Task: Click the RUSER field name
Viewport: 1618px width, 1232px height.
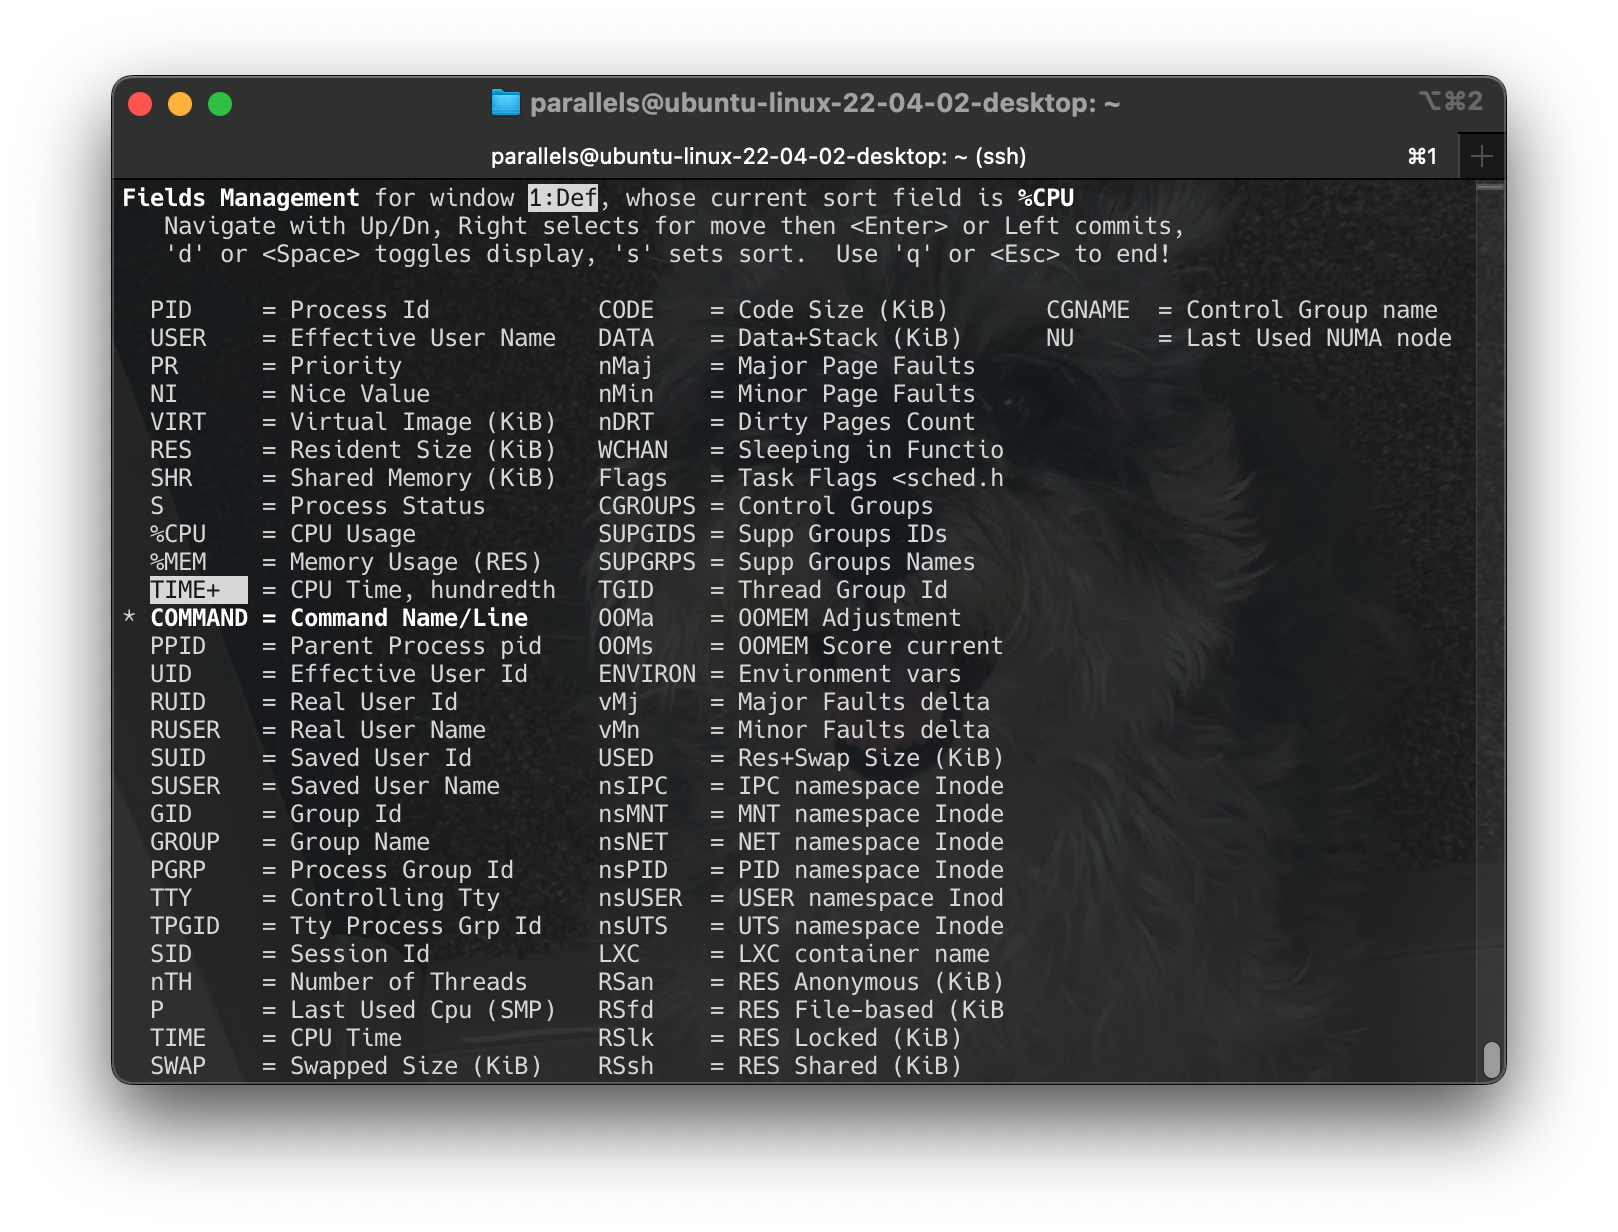Action: coord(185,730)
